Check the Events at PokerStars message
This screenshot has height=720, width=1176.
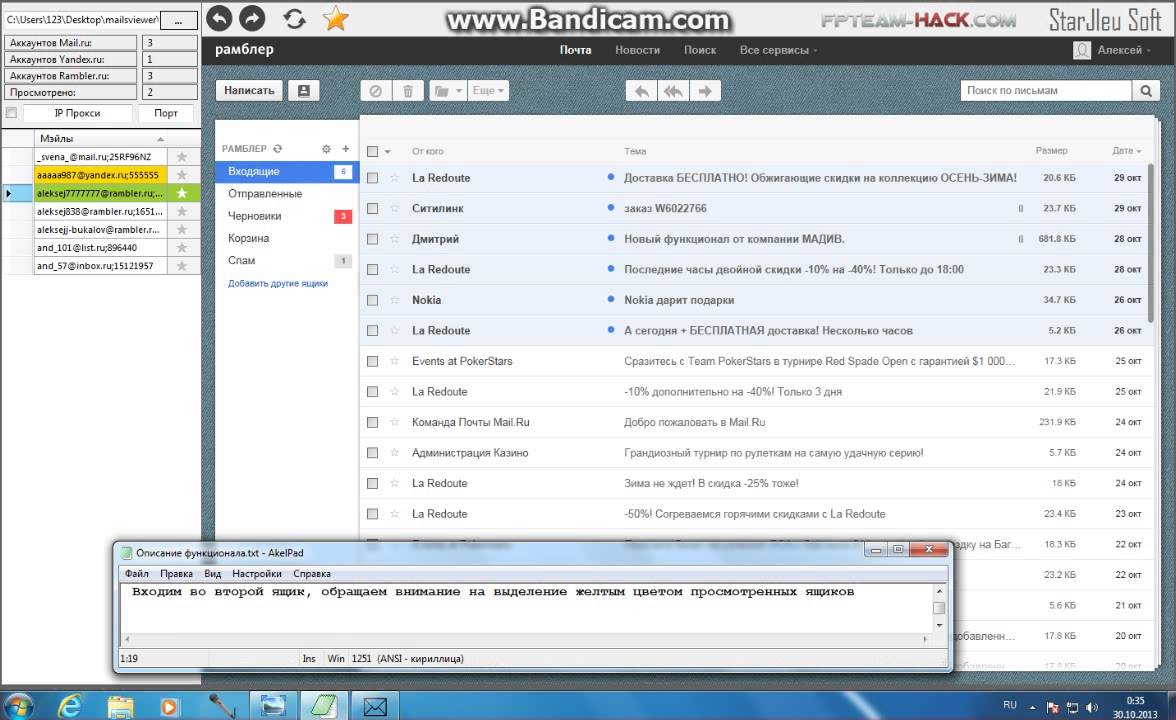point(373,362)
